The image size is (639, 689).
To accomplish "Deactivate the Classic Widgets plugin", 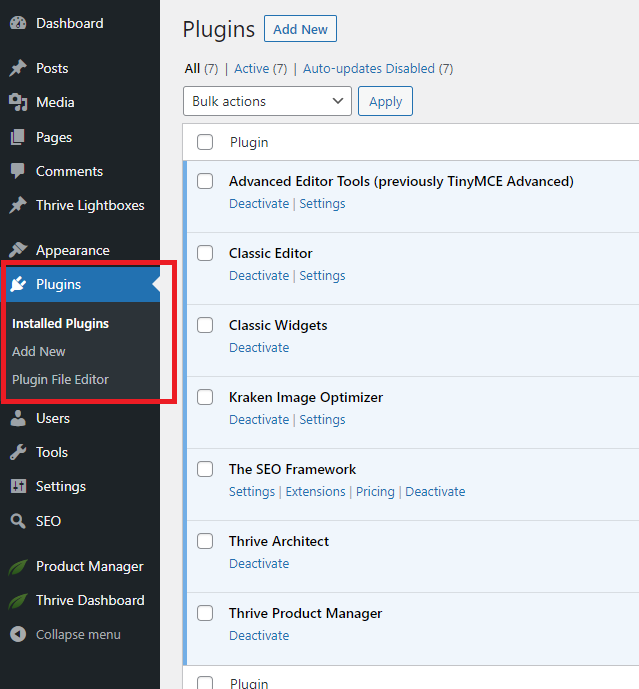I will click(x=259, y=348).
